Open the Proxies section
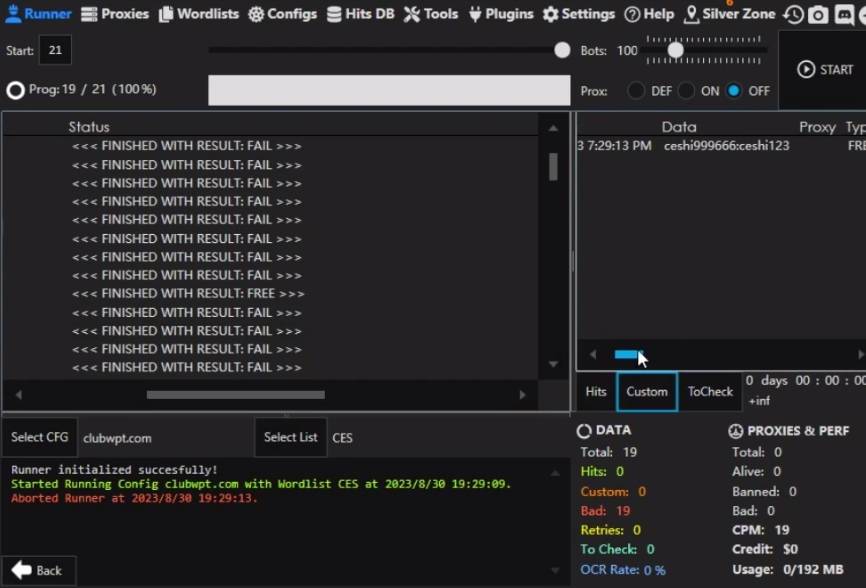The image size is (866, 588). click(x=114, y=14)
